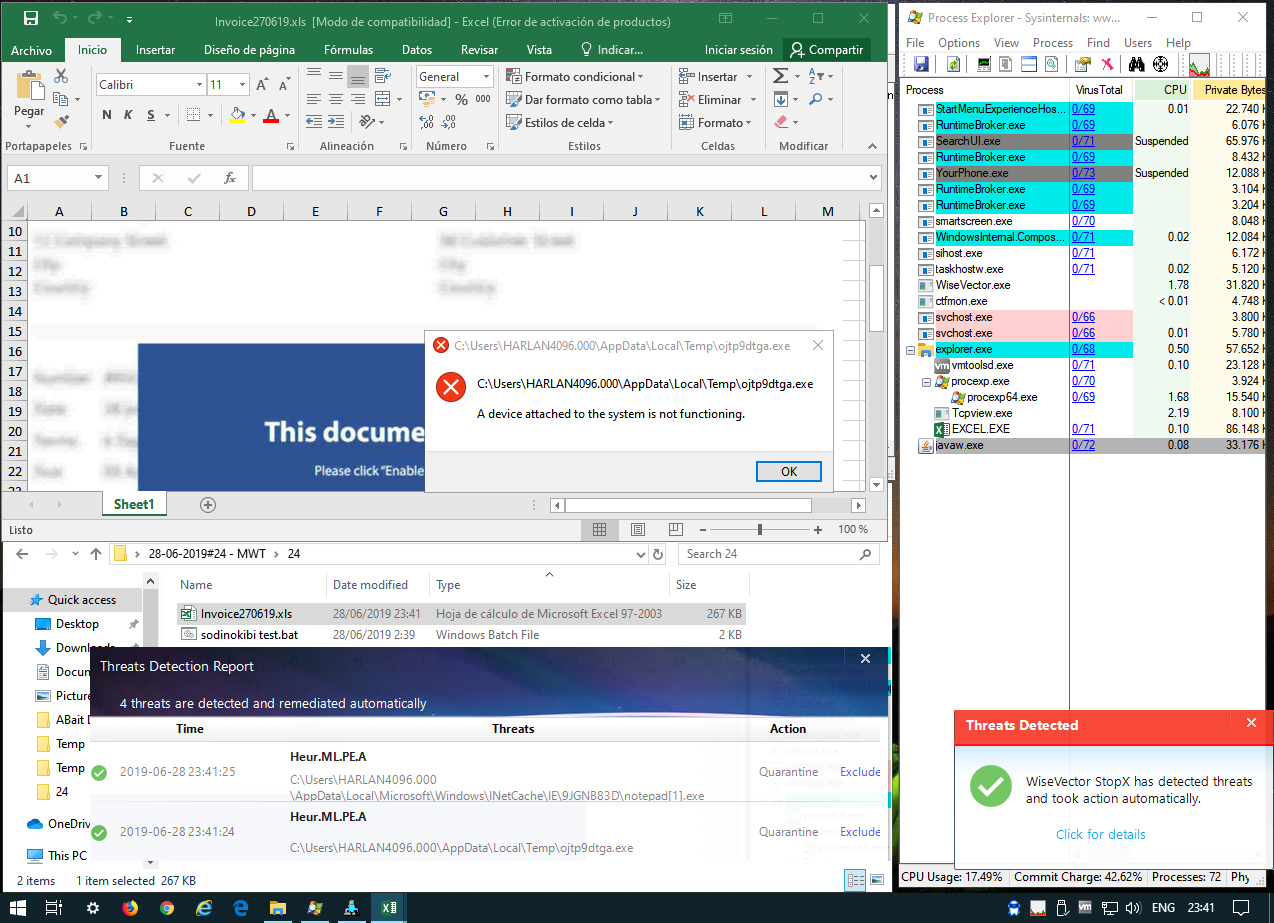Open the Datos ribbon tab

pos(417,50)
